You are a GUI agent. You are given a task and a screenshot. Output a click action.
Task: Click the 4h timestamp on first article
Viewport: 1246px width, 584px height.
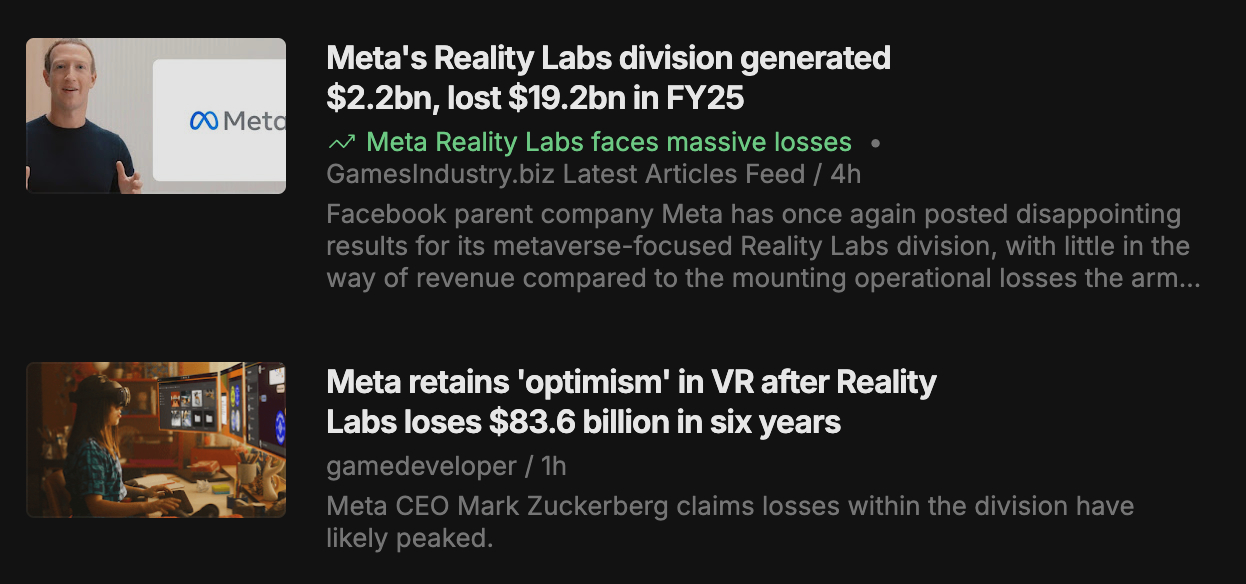[x=845, y=174]
